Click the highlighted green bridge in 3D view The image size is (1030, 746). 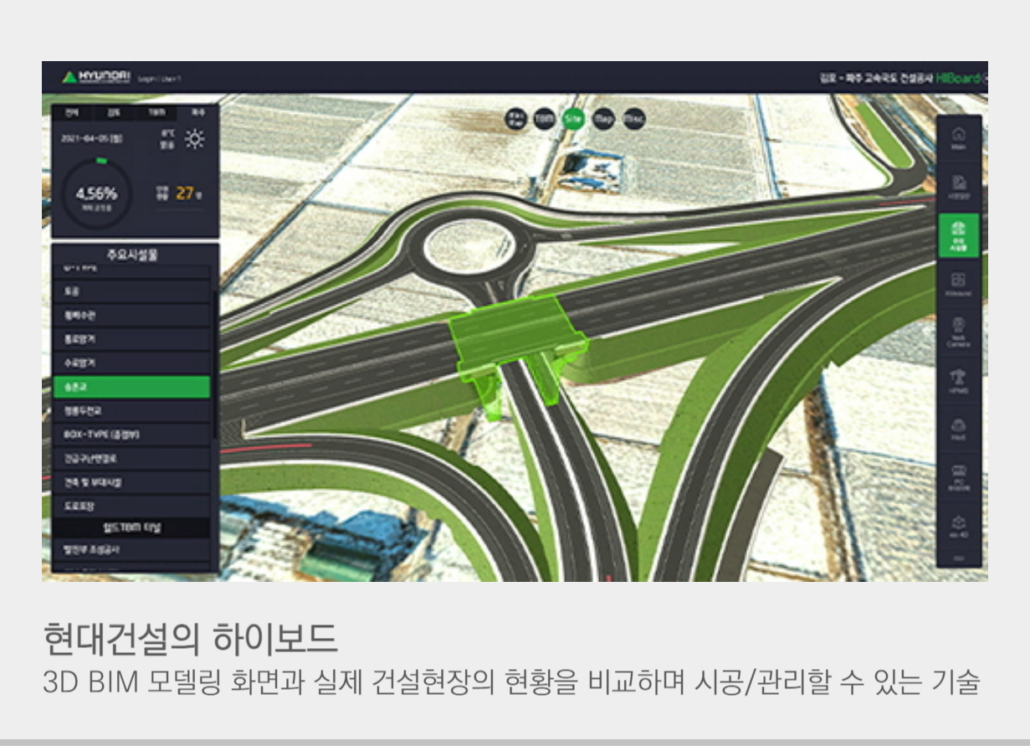(x=518, y=343)
